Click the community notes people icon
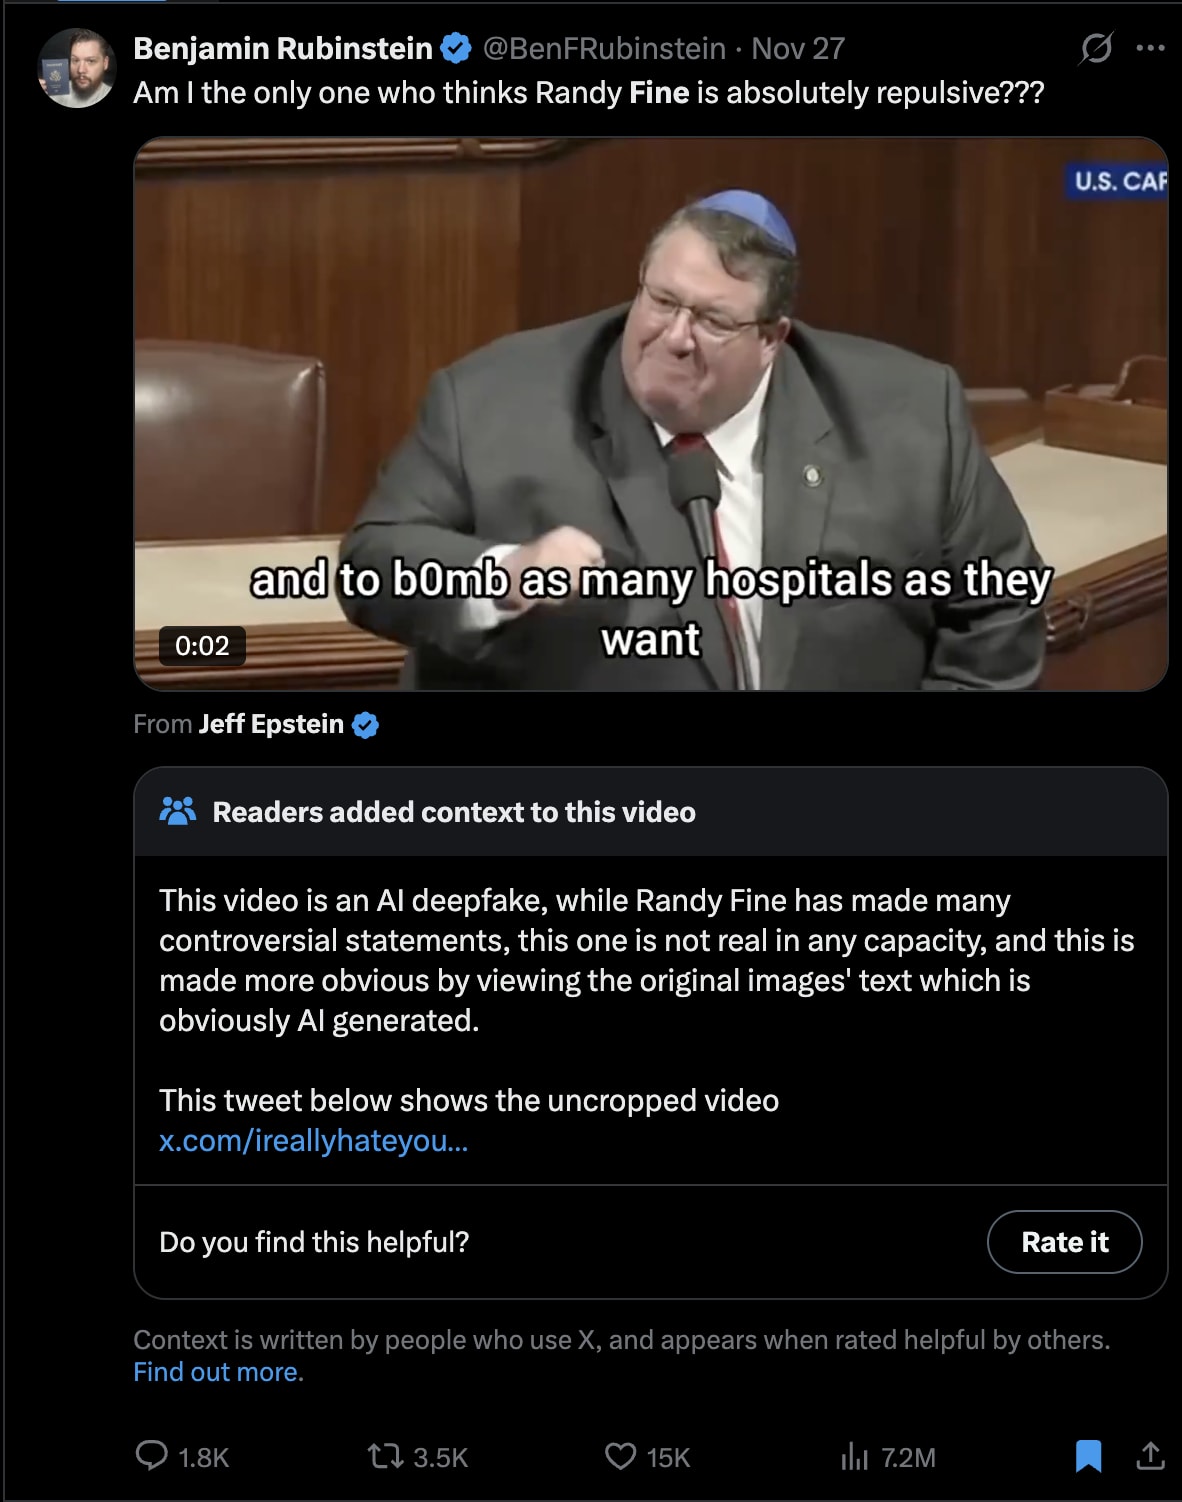The height and width of the screenshot is (1502, 1182). [x=178, y=811]
